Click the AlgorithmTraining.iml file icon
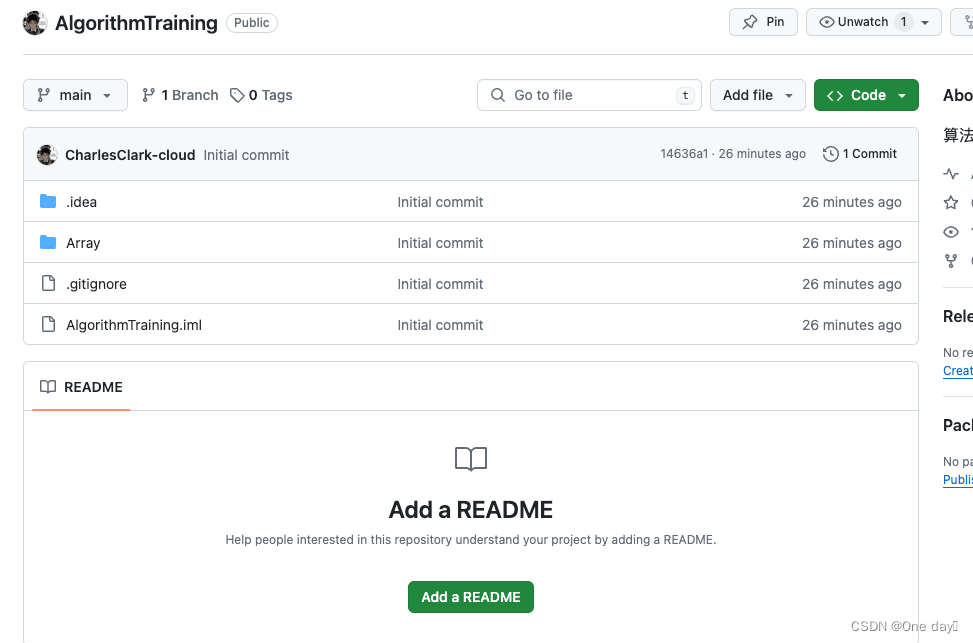The width and height of the screenshot is (973, 643). pyautogui.click(x=48, y=325)
